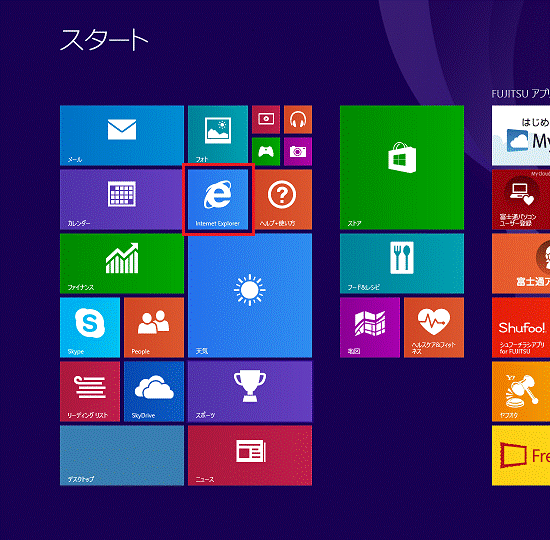Open the Help + Tips question mark tile
550x540 pixels.
pos(282,199)
